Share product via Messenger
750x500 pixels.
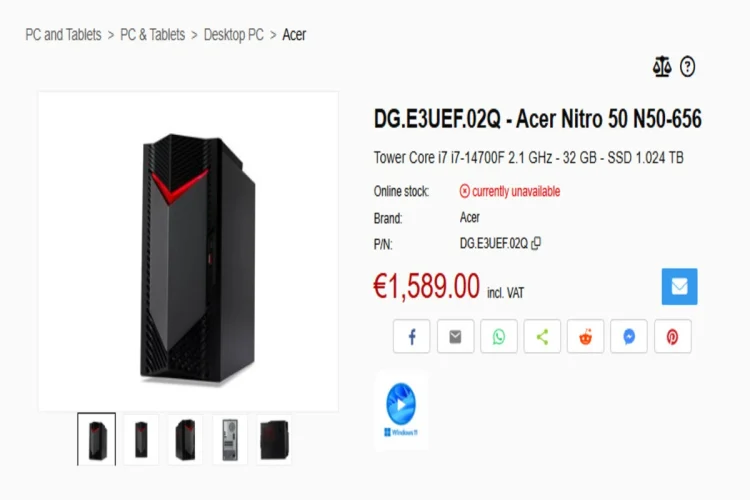(629, 337)
